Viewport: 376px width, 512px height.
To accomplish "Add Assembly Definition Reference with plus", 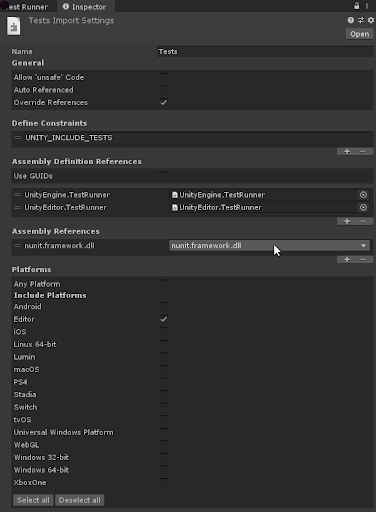I will (347, 221).
